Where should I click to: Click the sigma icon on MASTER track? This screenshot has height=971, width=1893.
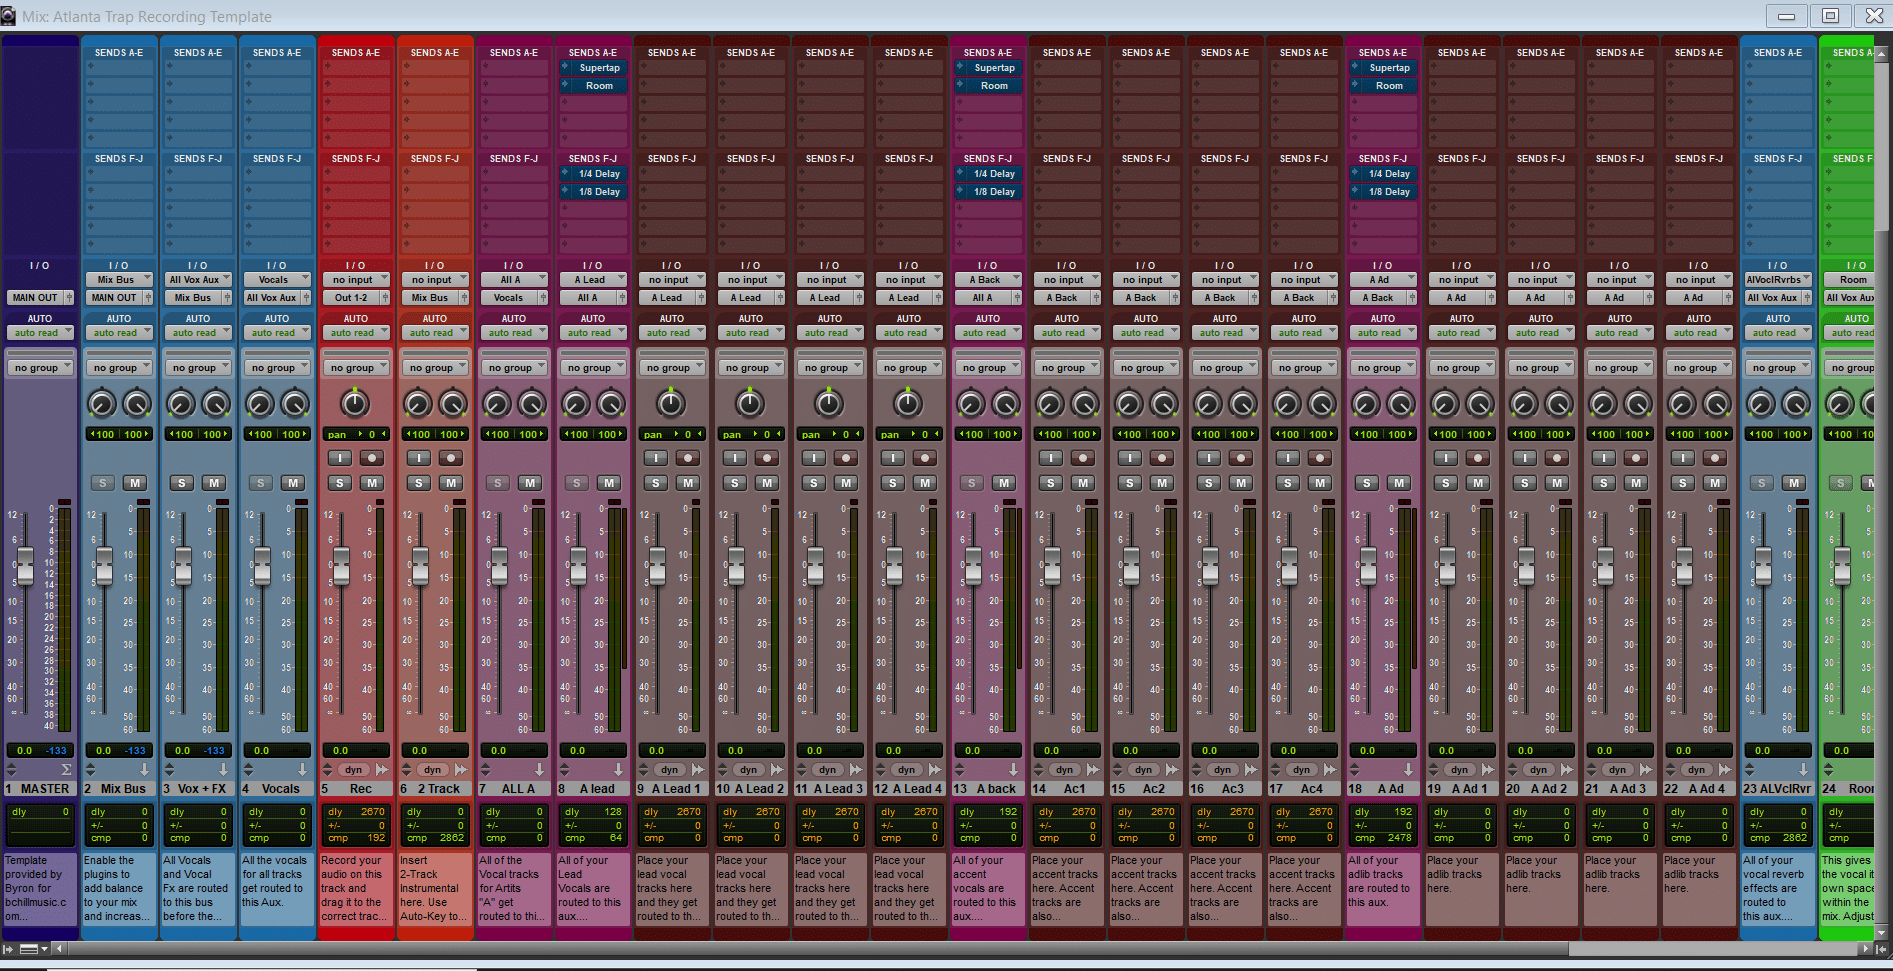point(66,770)
